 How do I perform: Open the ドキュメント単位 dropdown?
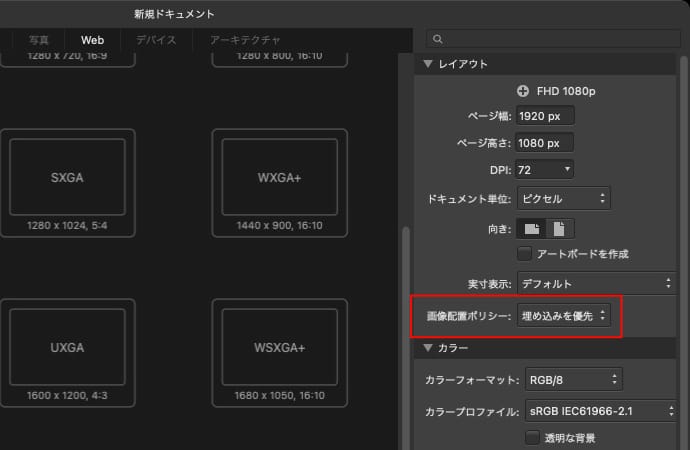click(563, 198)
